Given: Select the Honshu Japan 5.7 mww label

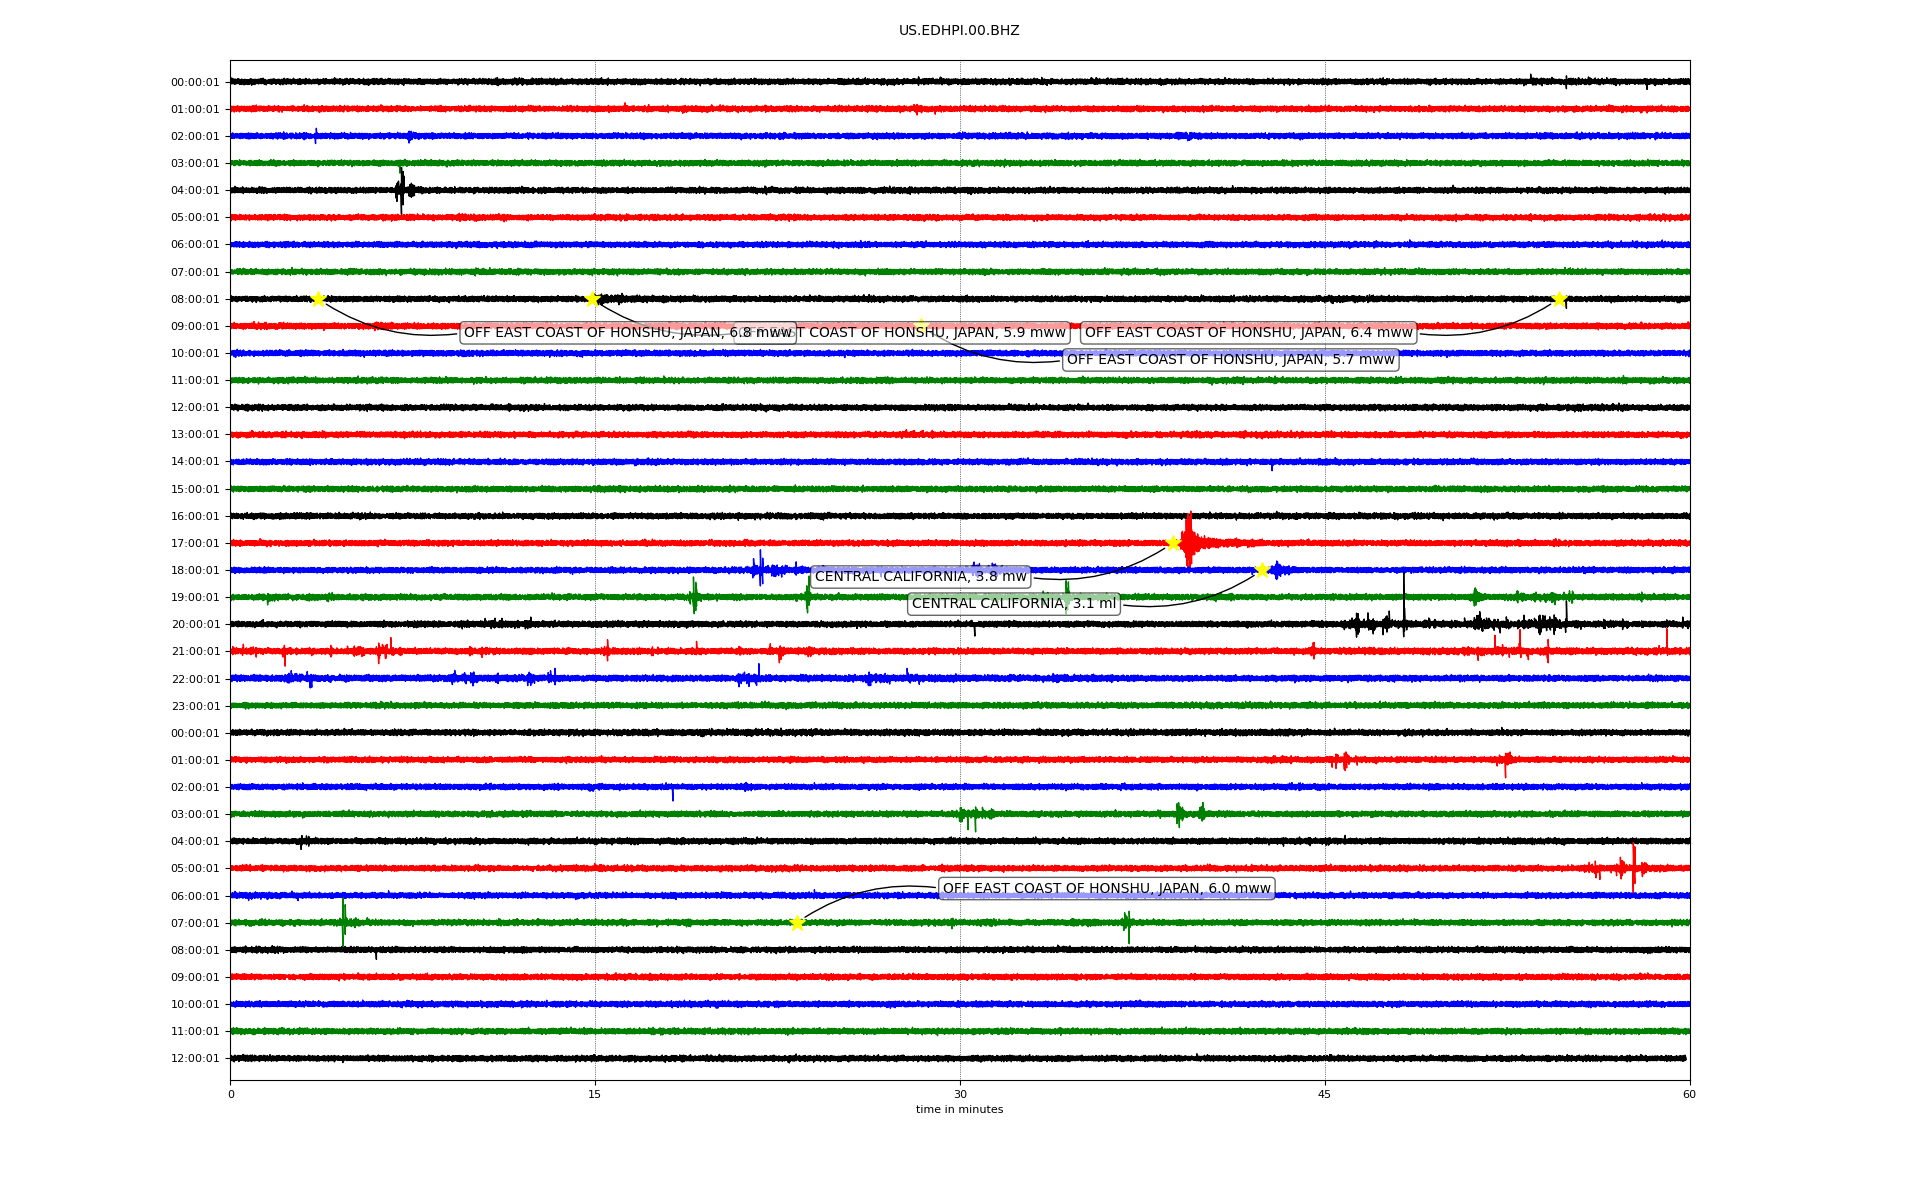Looking at the screenshot, I should click(x=1230, y=360).
